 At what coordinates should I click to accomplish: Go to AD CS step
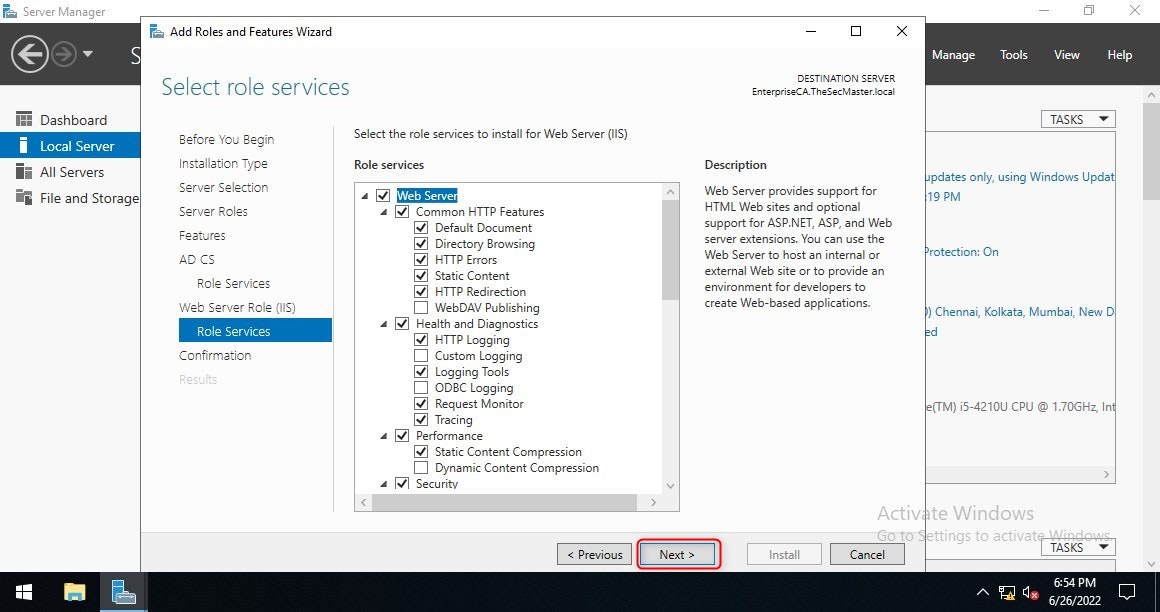197,259
